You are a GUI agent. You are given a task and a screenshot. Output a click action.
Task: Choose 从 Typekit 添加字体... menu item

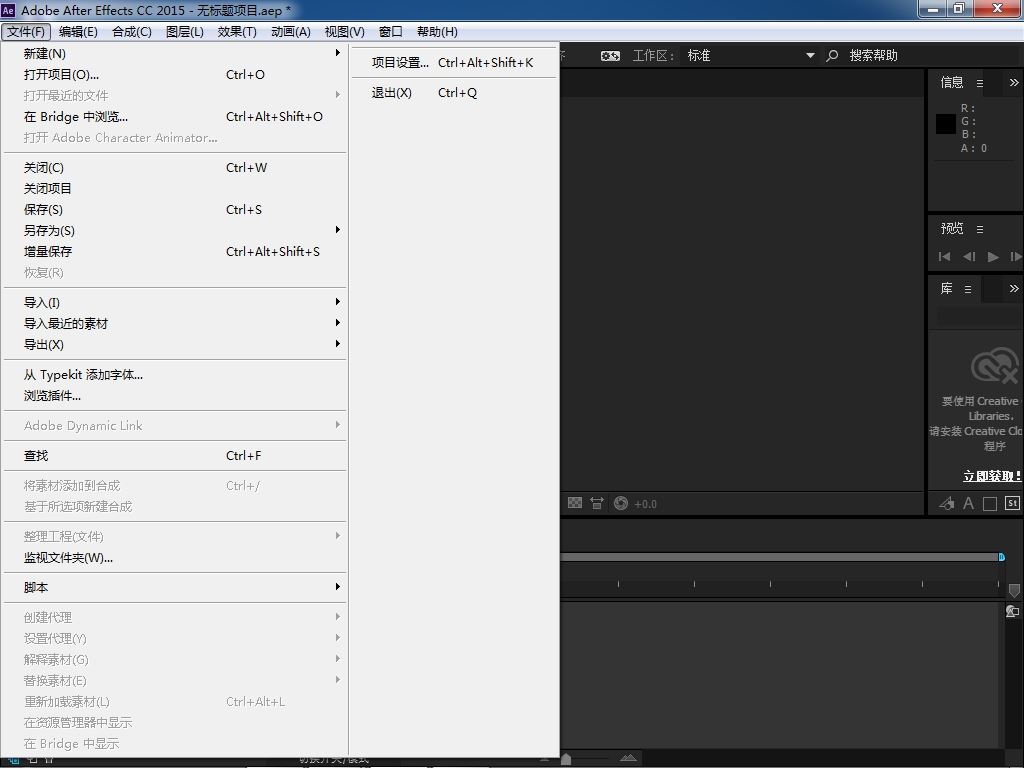point(175,374)
